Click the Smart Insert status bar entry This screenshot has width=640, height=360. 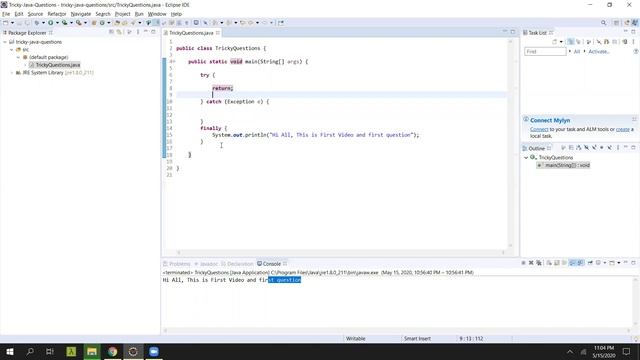point(418,338)
